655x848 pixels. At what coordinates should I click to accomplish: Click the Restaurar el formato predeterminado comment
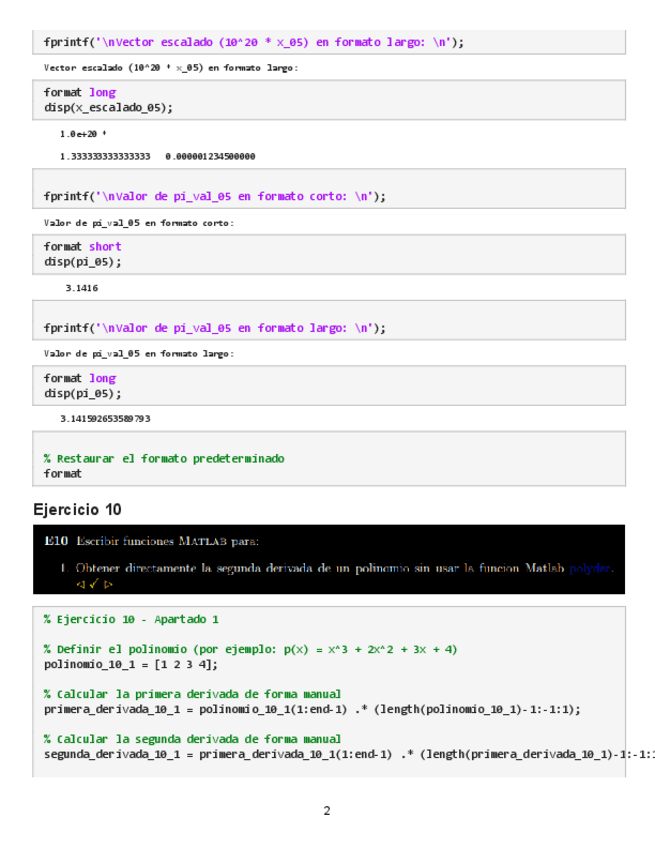pos(164,458)
